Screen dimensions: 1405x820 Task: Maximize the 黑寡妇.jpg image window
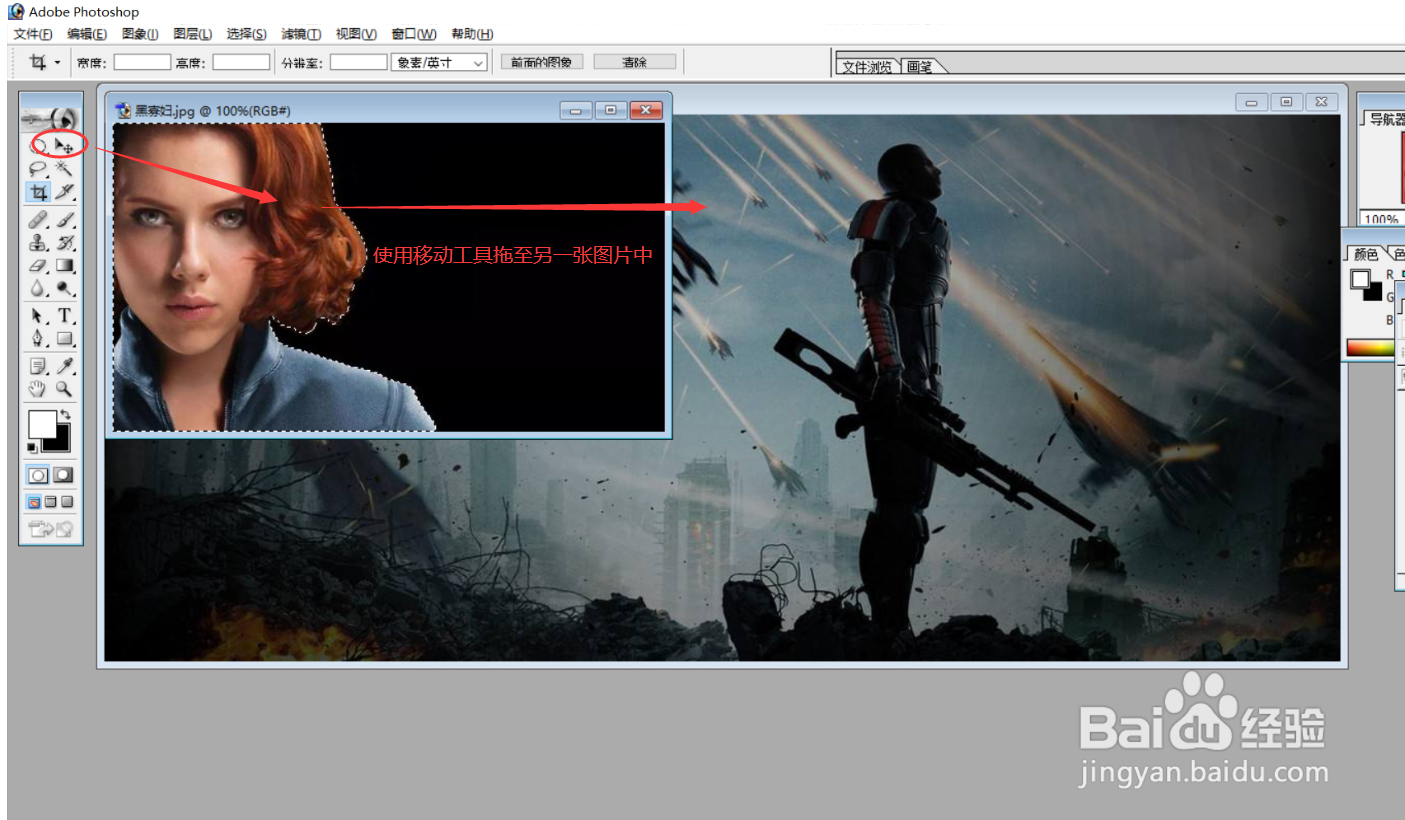point(611,110)
